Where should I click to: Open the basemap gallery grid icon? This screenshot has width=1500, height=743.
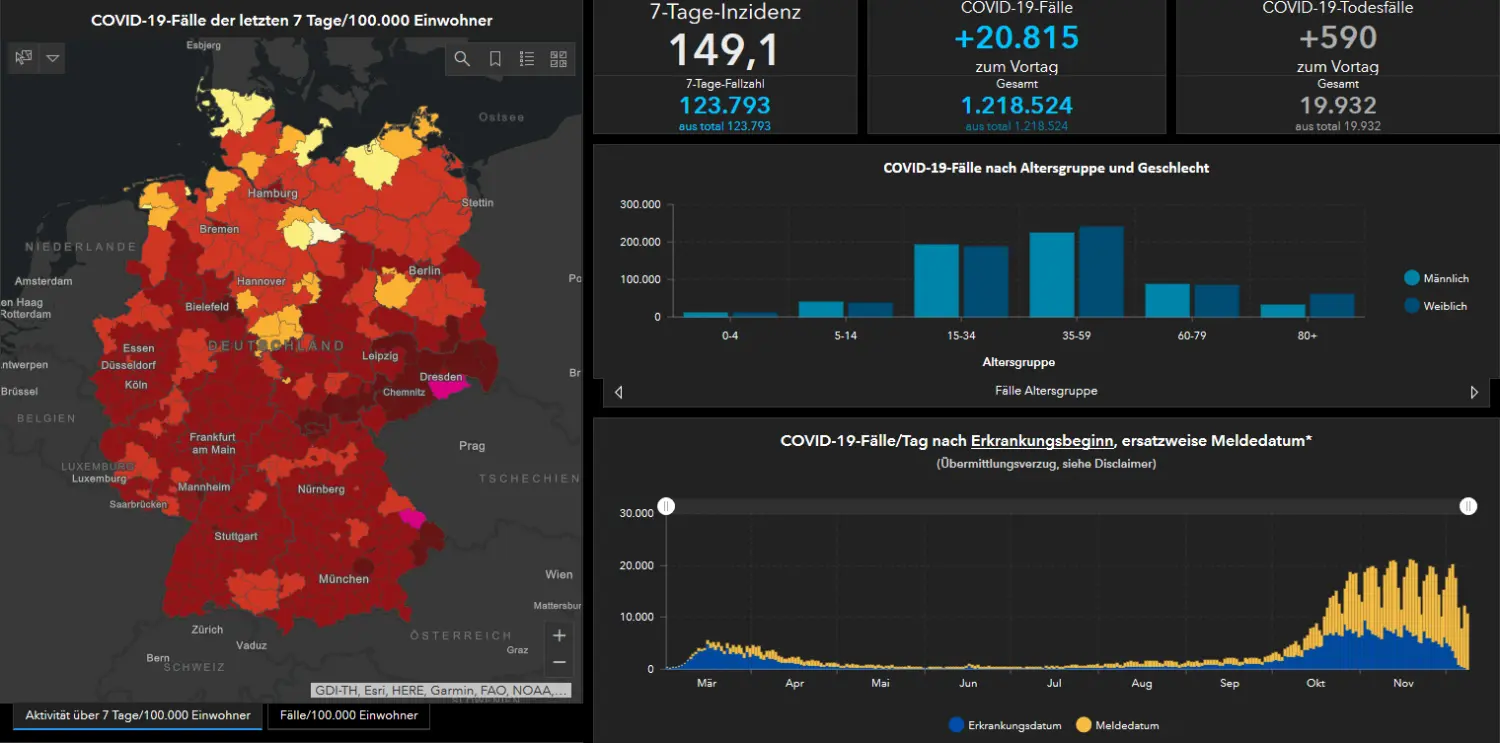click(x=558, y=59)
